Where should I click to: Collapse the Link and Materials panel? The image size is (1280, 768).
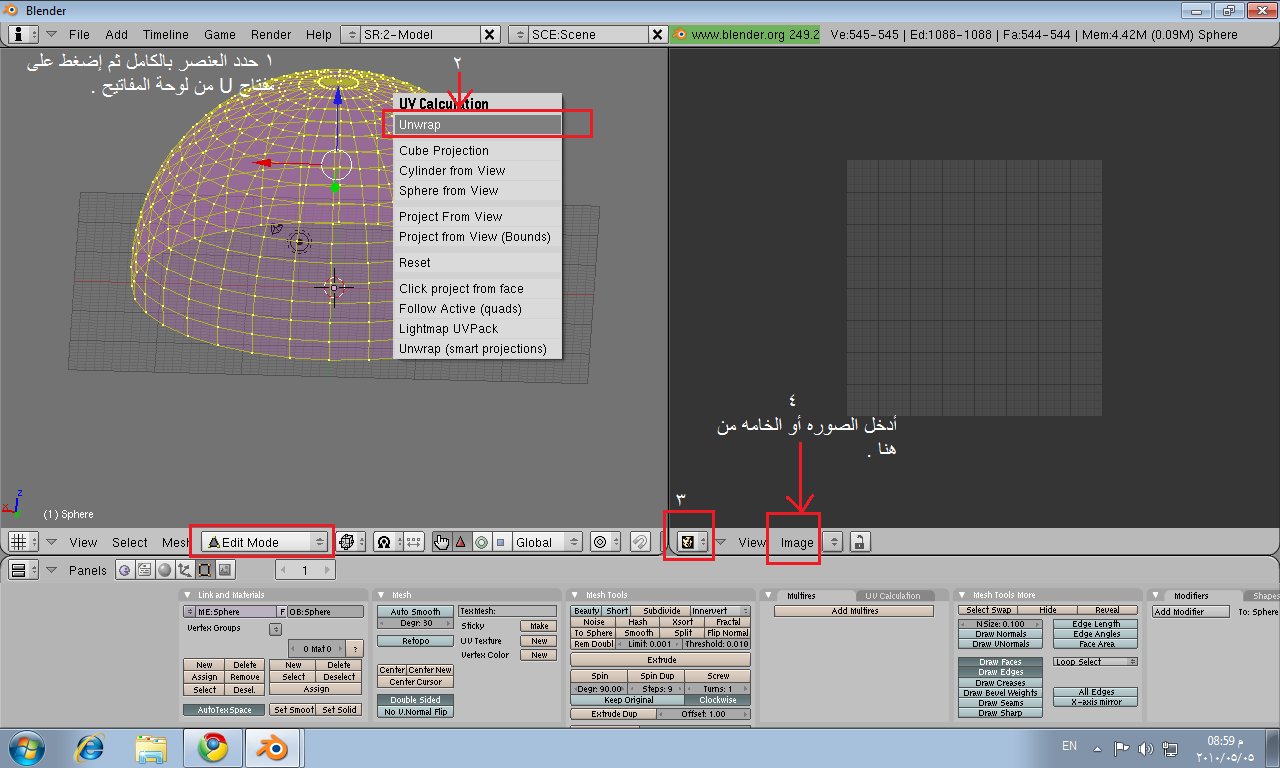point(189,595)
